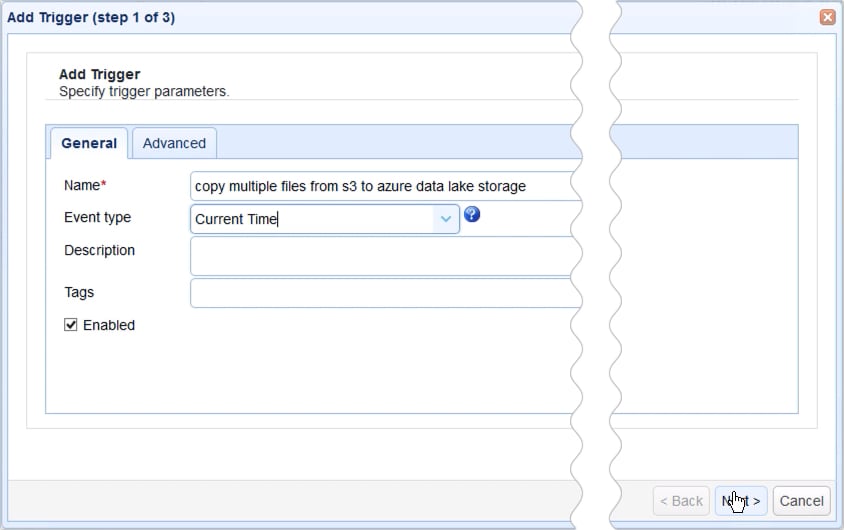Click the 'Tags' field label

pyautogui.click(x=79, y=292)
